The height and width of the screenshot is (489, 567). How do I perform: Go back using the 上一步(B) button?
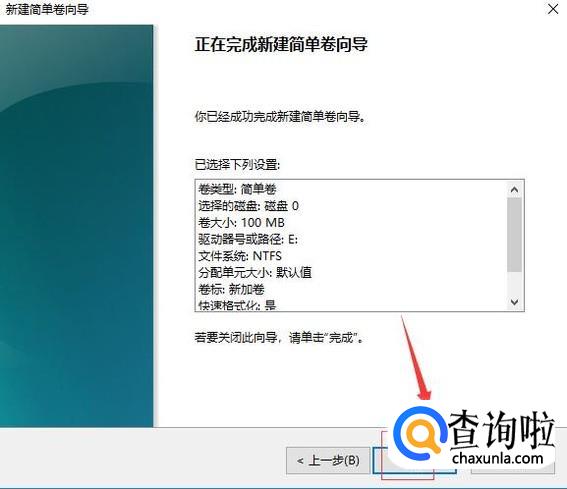328,461
